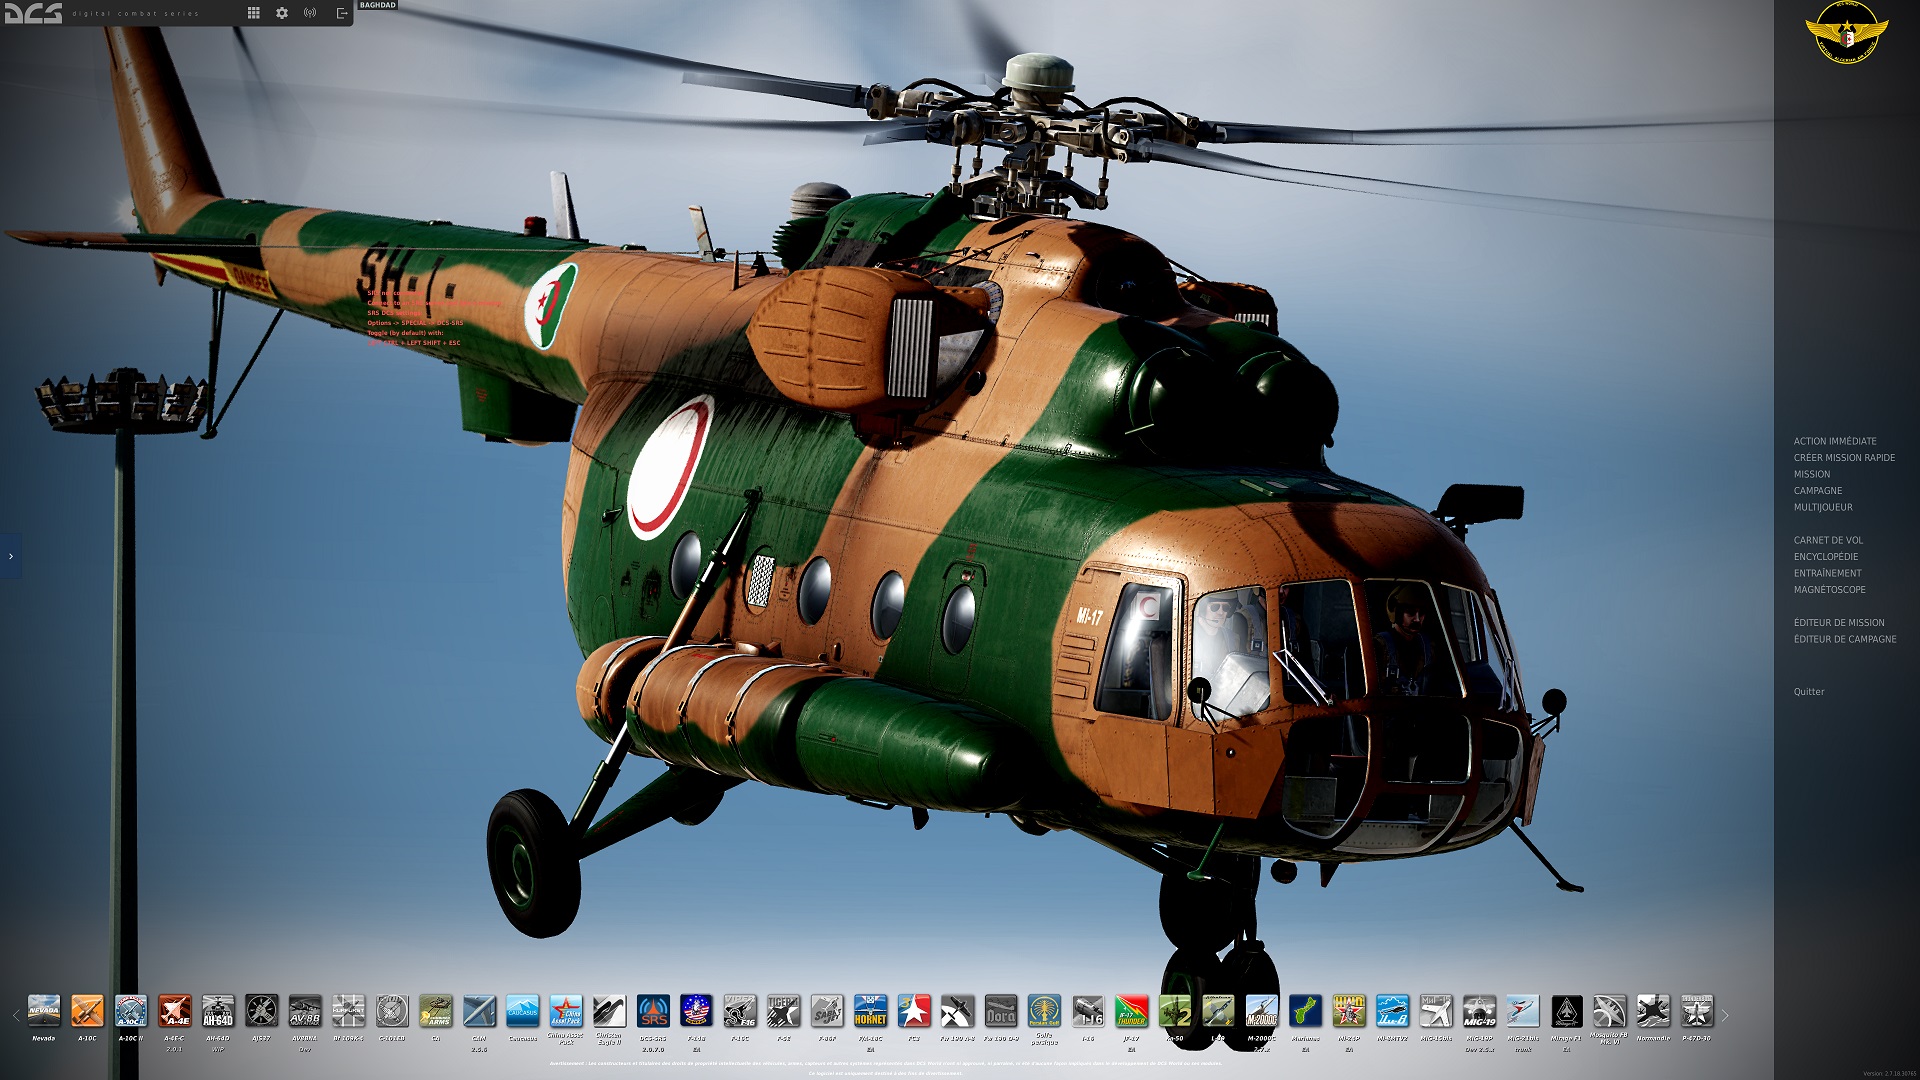
Task: Click the logout exit icon in top bar
Action: click(341, 13)
